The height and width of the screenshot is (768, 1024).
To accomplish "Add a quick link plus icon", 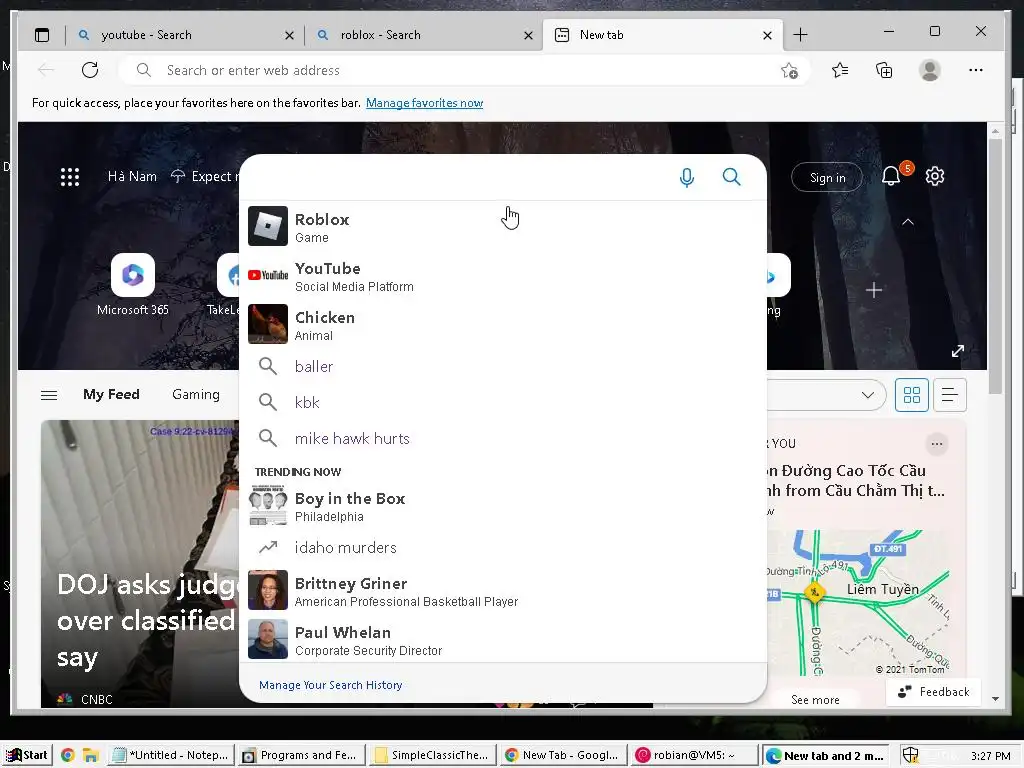I will click(x=874, y=290).
